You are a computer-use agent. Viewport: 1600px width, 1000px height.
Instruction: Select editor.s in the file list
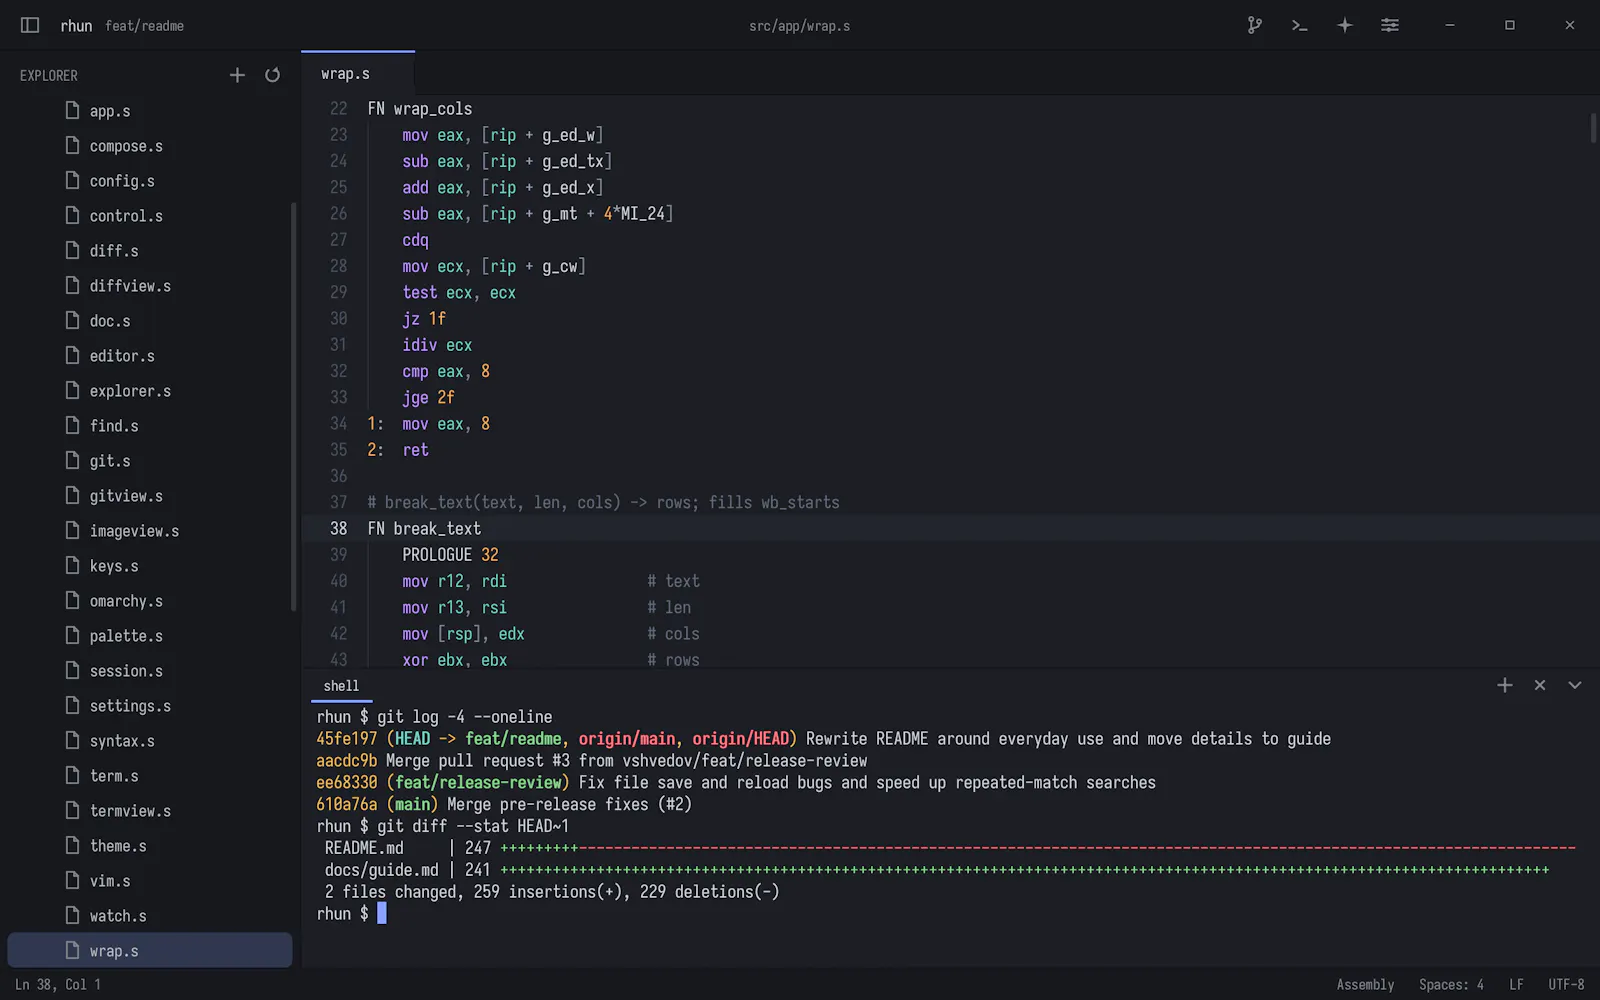[x=150, y=356]
